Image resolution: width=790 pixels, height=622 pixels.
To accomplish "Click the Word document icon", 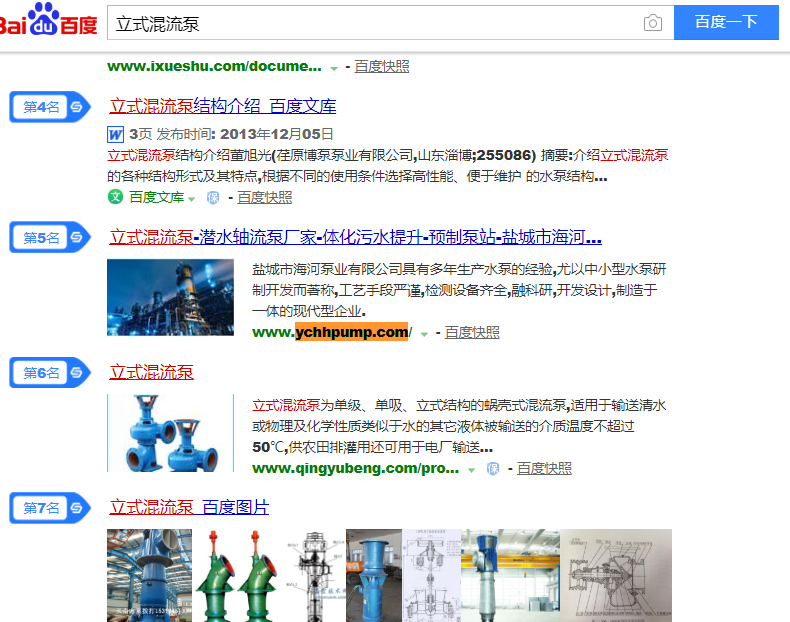I will [115, 134].
